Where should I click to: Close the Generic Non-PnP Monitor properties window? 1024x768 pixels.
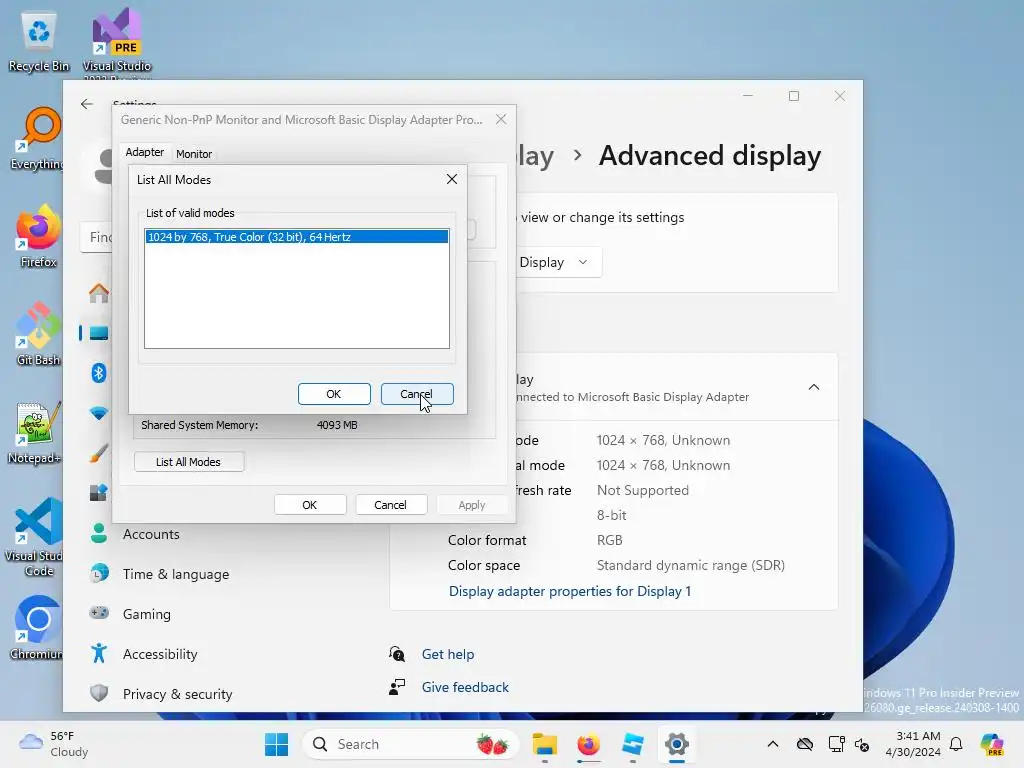tap(501, 120)
